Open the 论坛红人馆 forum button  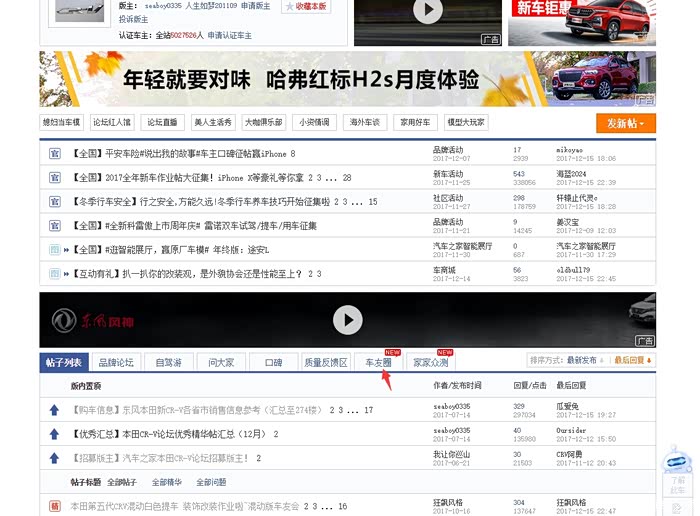tap(113, 123)
